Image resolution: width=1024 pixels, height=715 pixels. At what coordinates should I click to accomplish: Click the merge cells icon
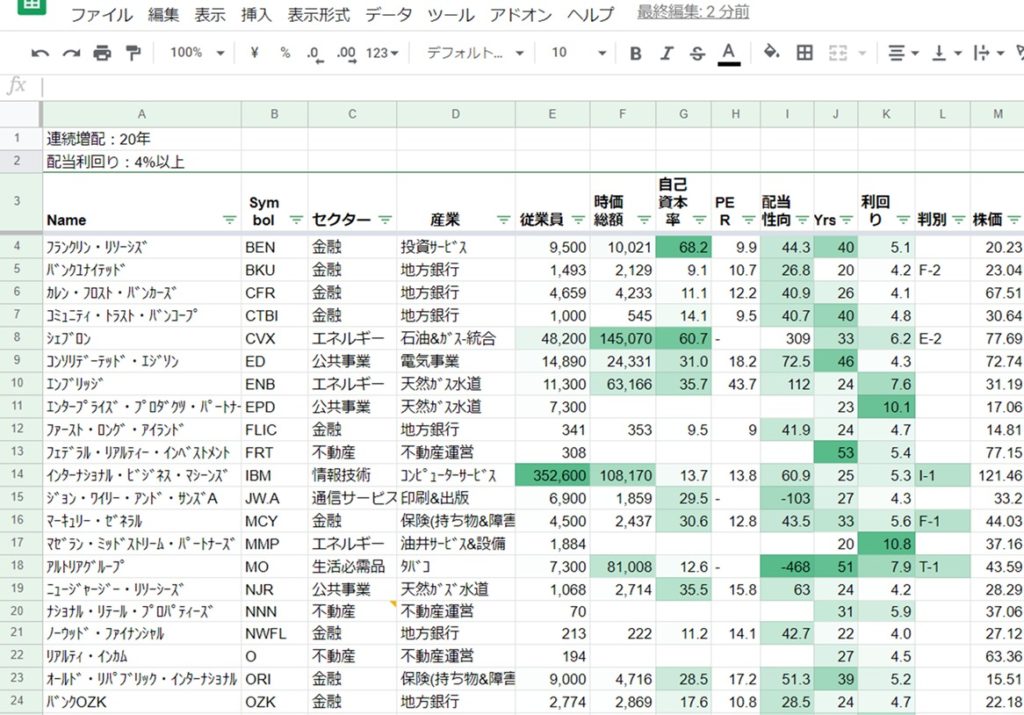(838, 53)
